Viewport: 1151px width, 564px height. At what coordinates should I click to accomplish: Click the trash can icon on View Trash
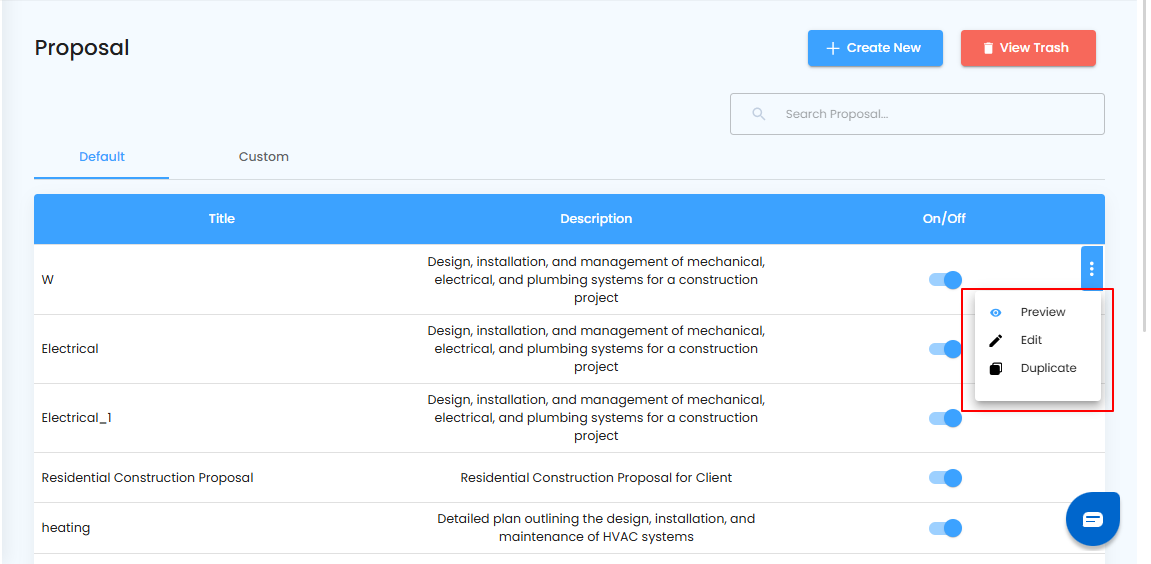click(987, 48)
